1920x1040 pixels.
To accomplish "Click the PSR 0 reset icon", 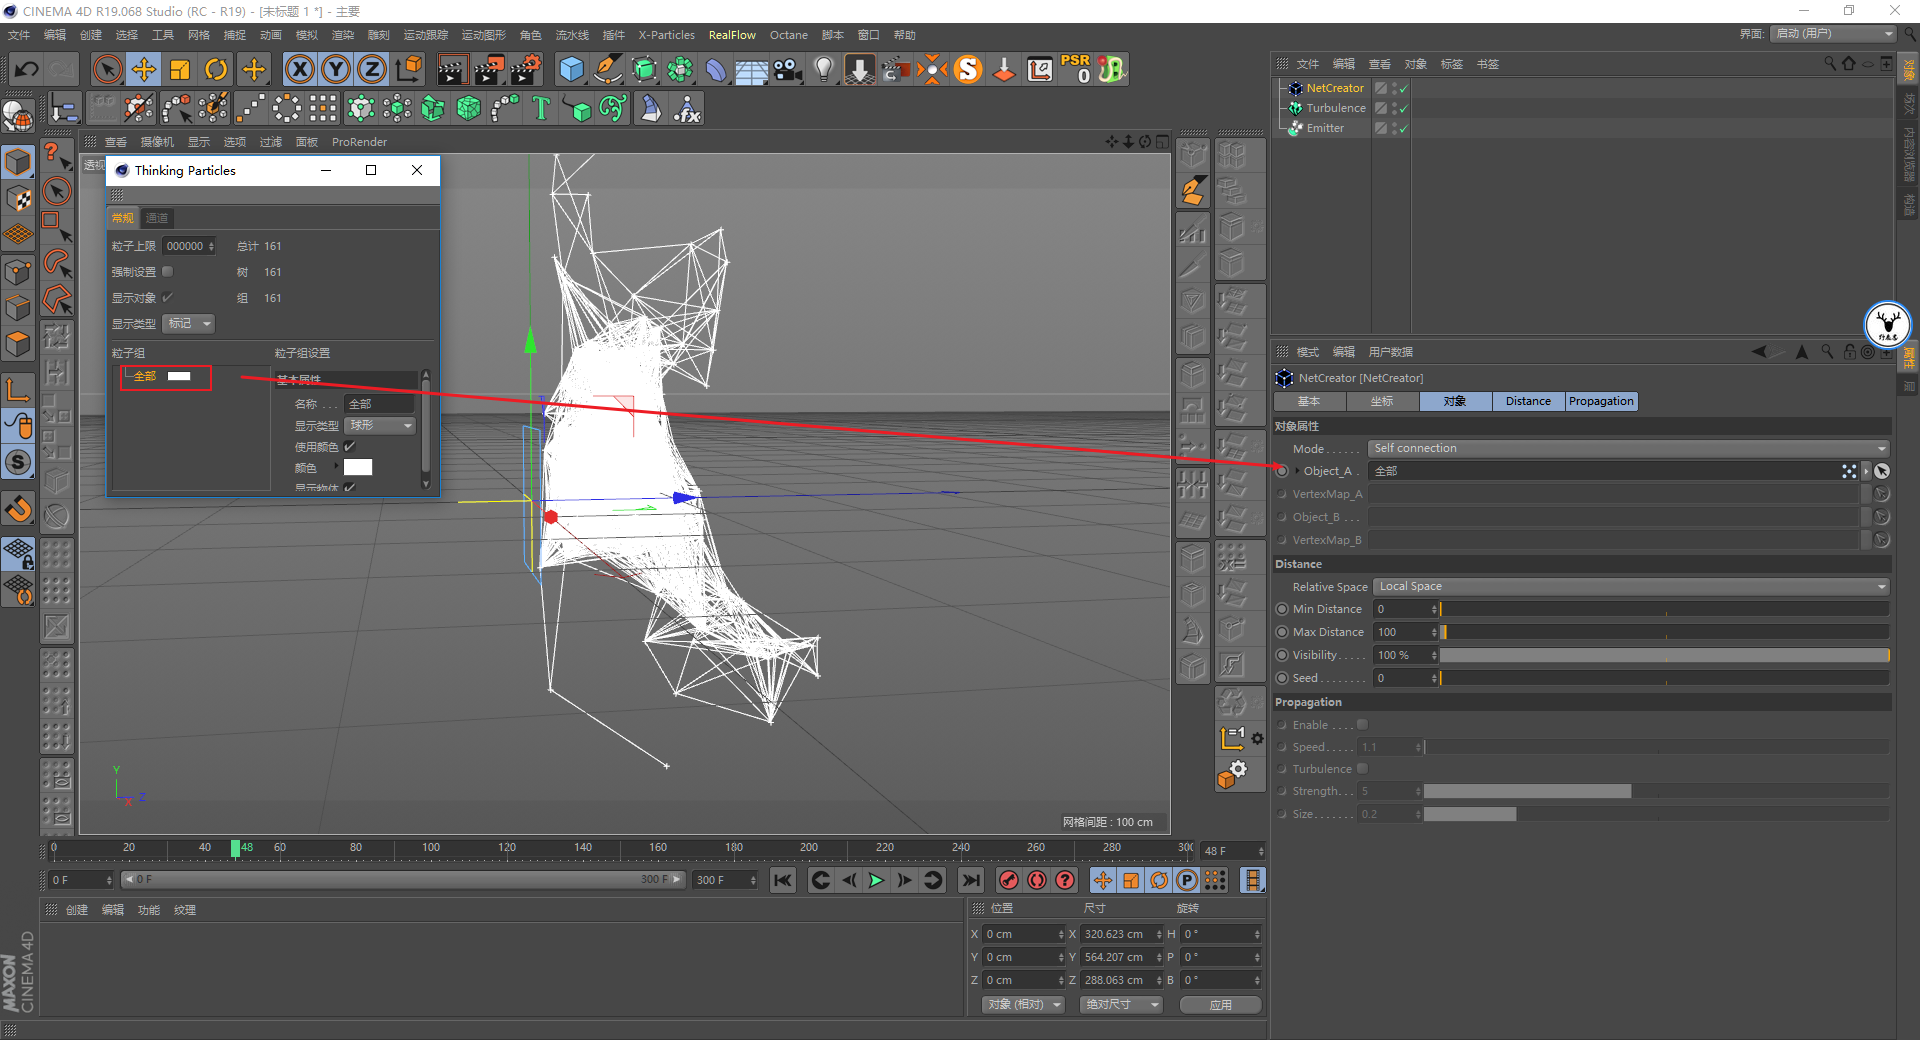I will 1076,69.
